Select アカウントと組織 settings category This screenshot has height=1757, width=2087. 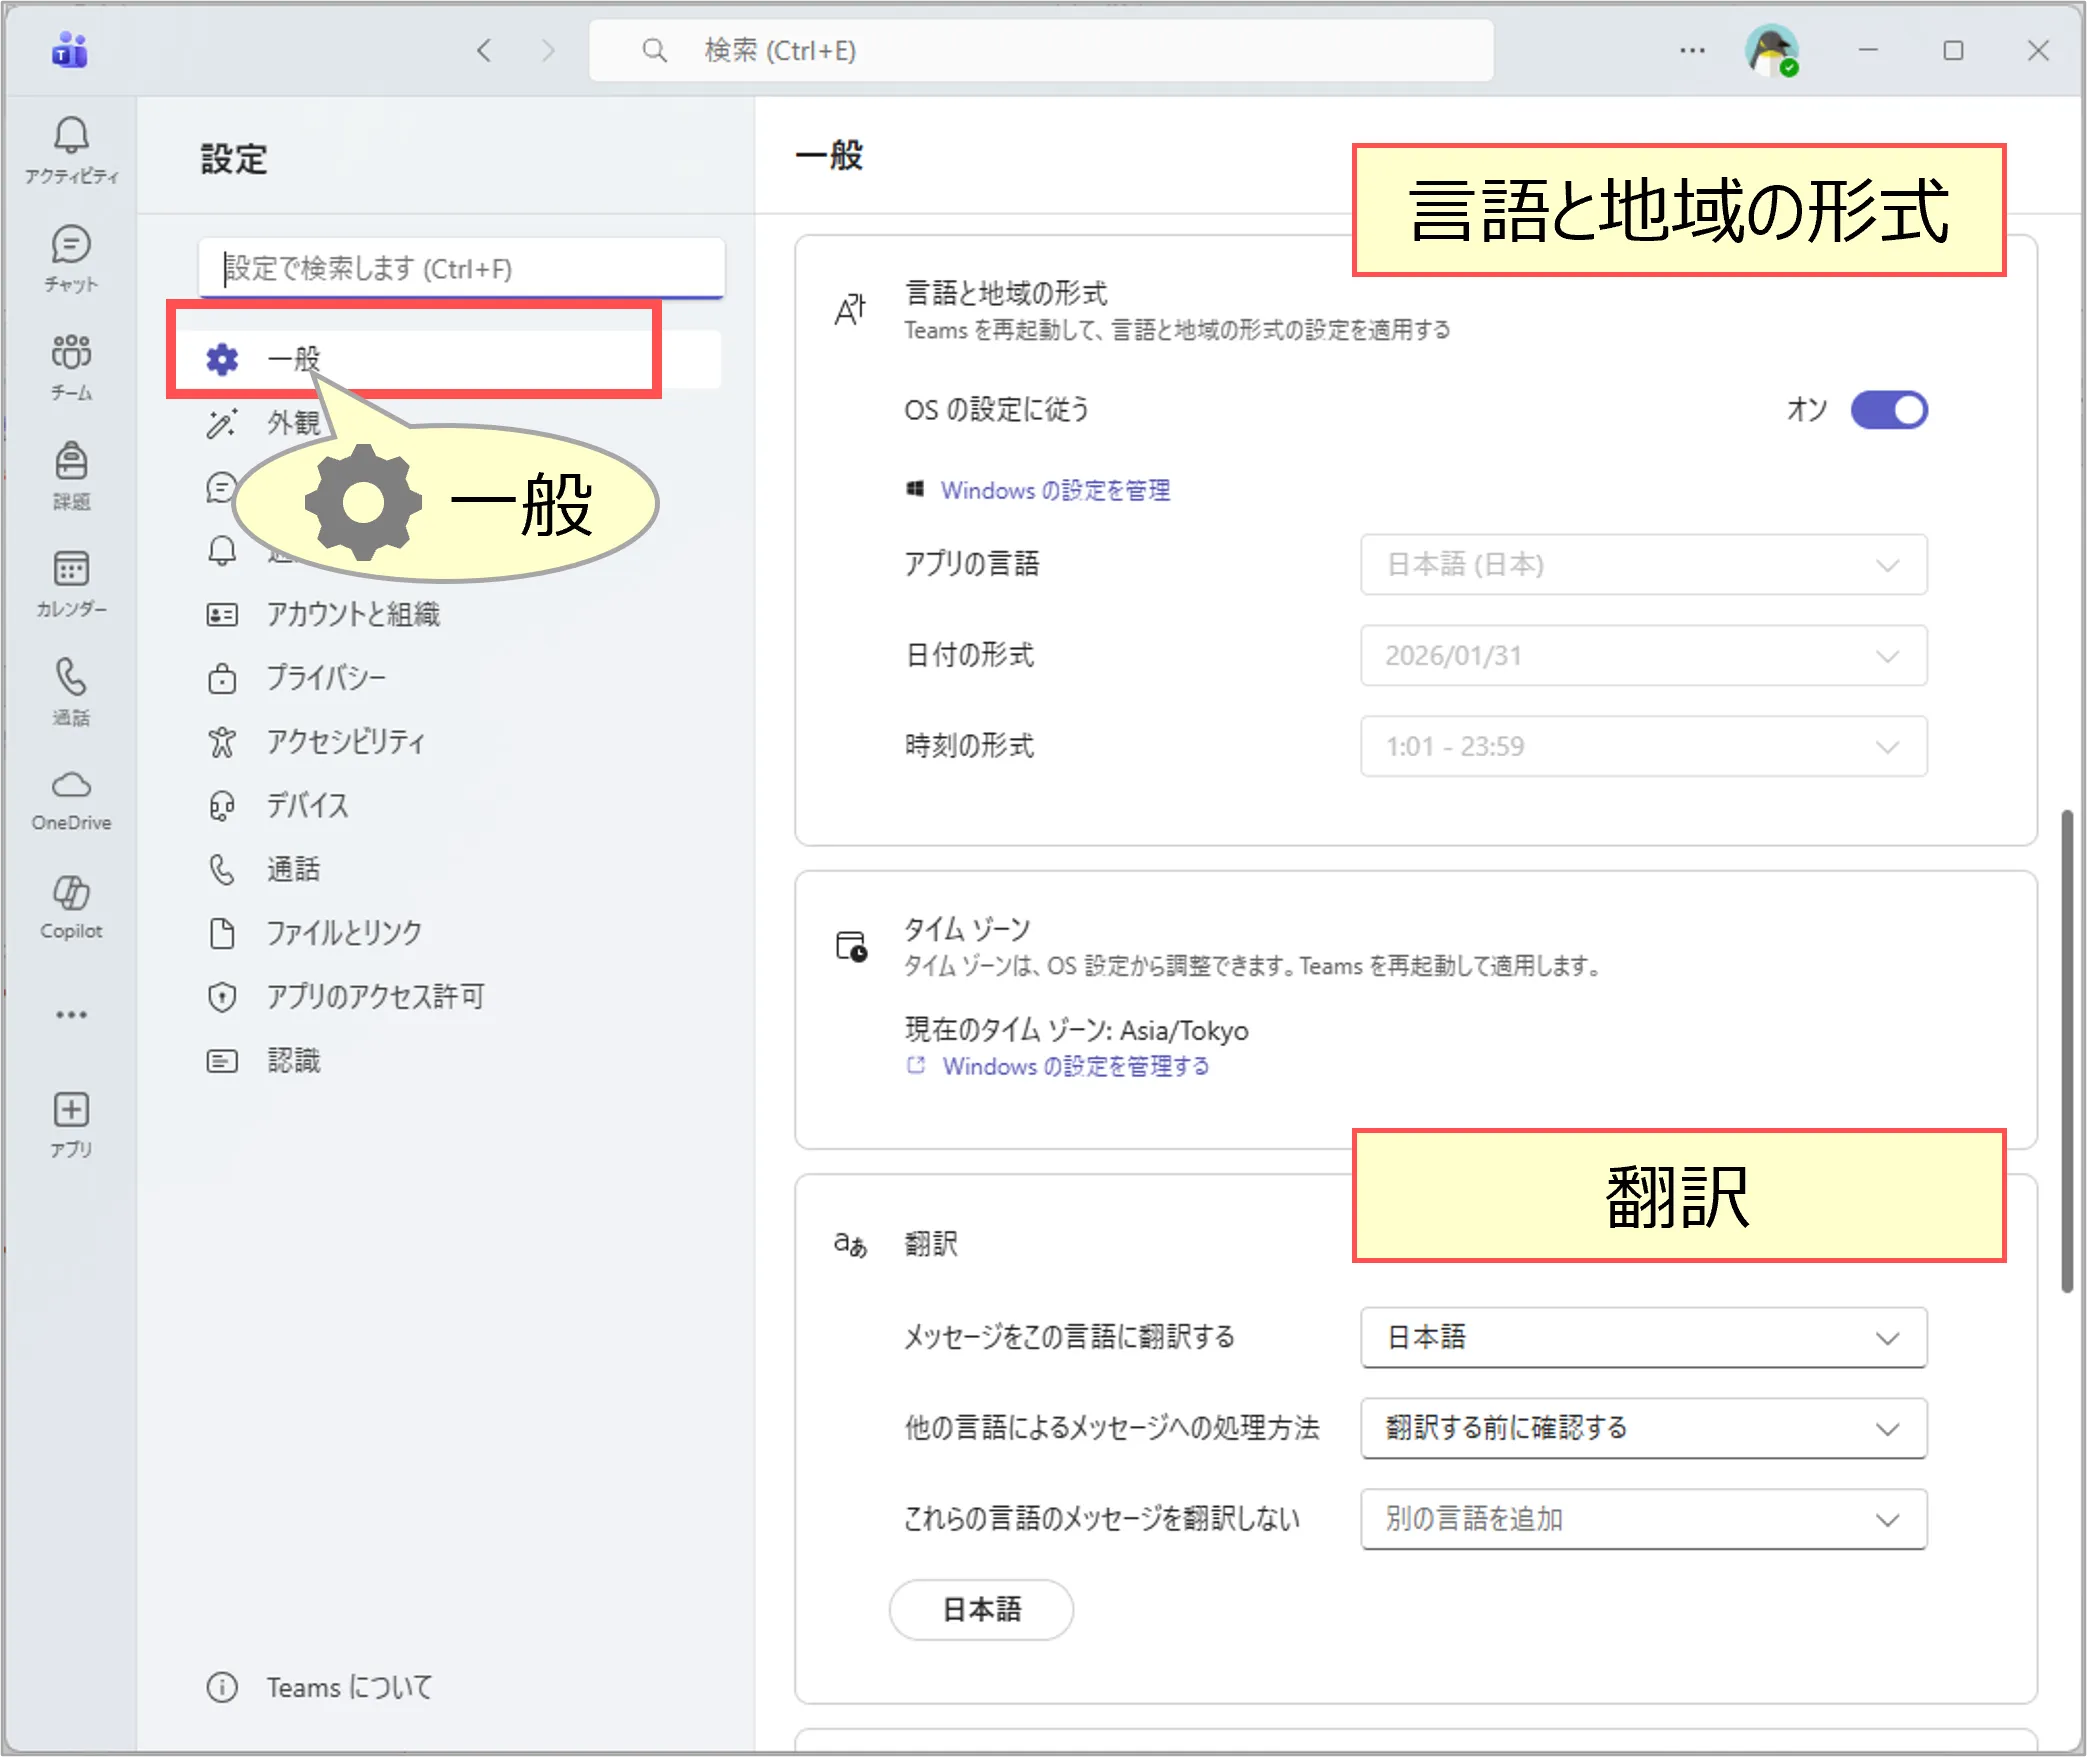point(352,614)
